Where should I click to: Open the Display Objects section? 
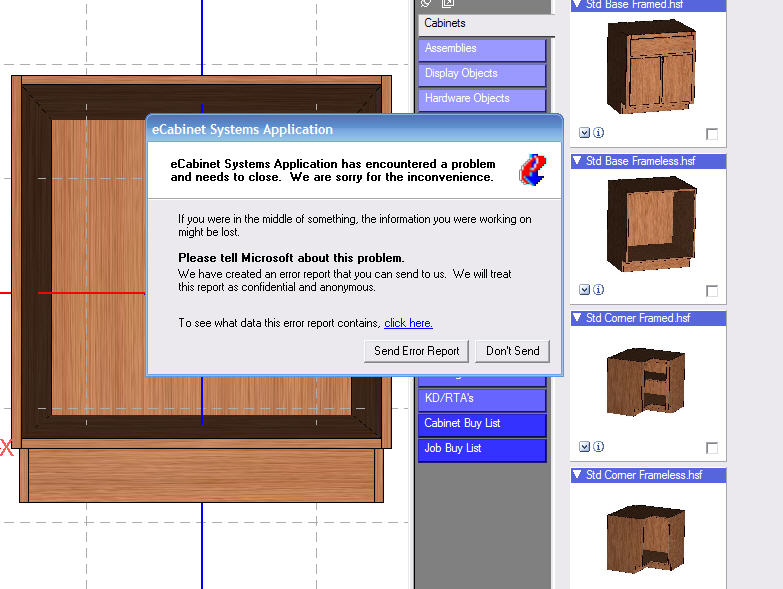(x=482, y=74)
